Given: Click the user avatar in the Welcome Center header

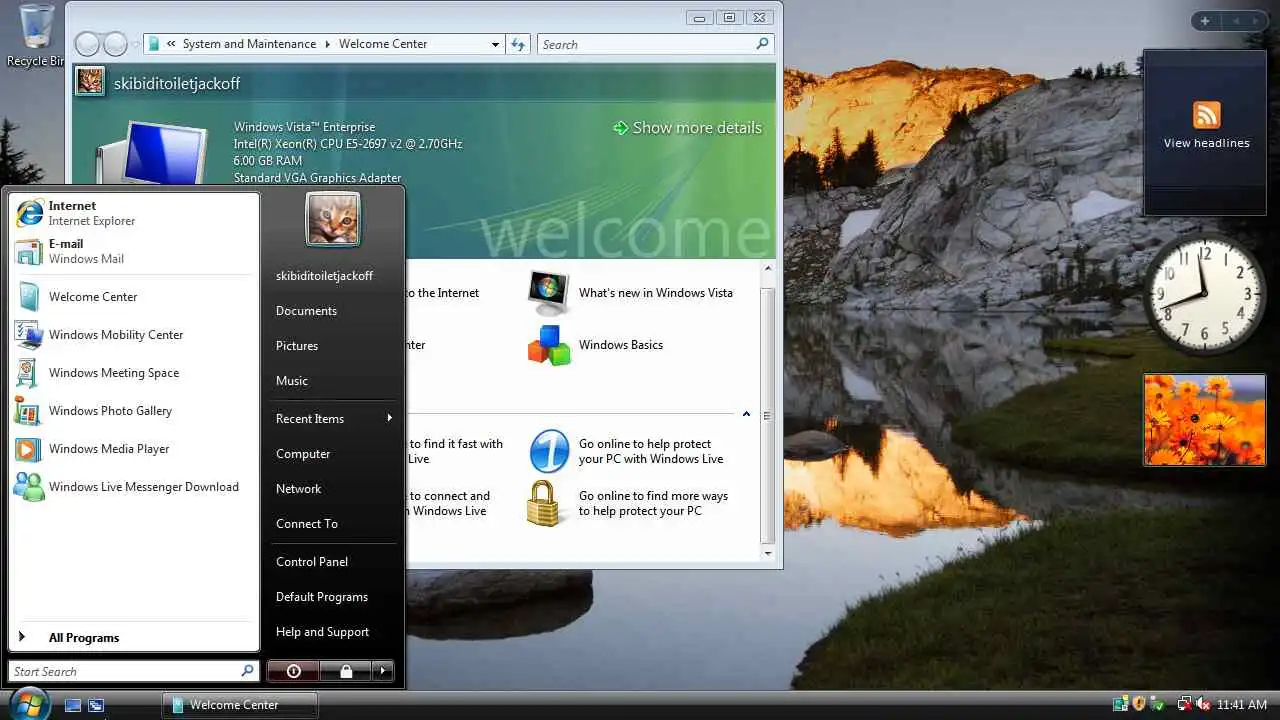Looking at the screenshot, I should [90, 81].
